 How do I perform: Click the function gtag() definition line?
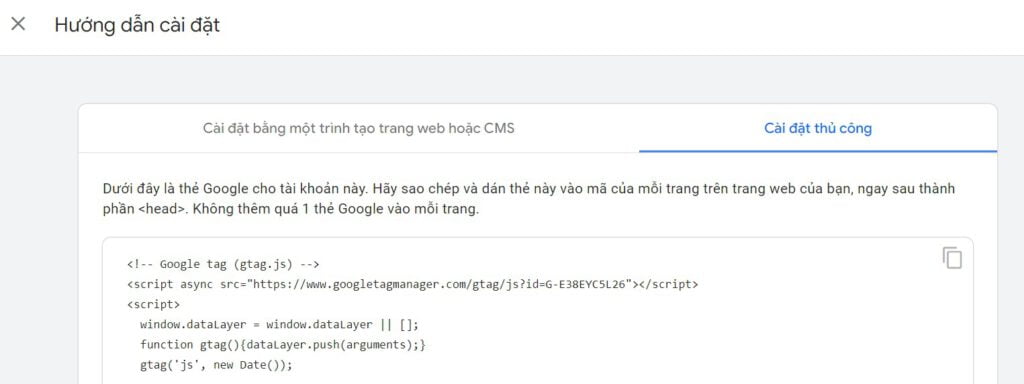point(283,344)
